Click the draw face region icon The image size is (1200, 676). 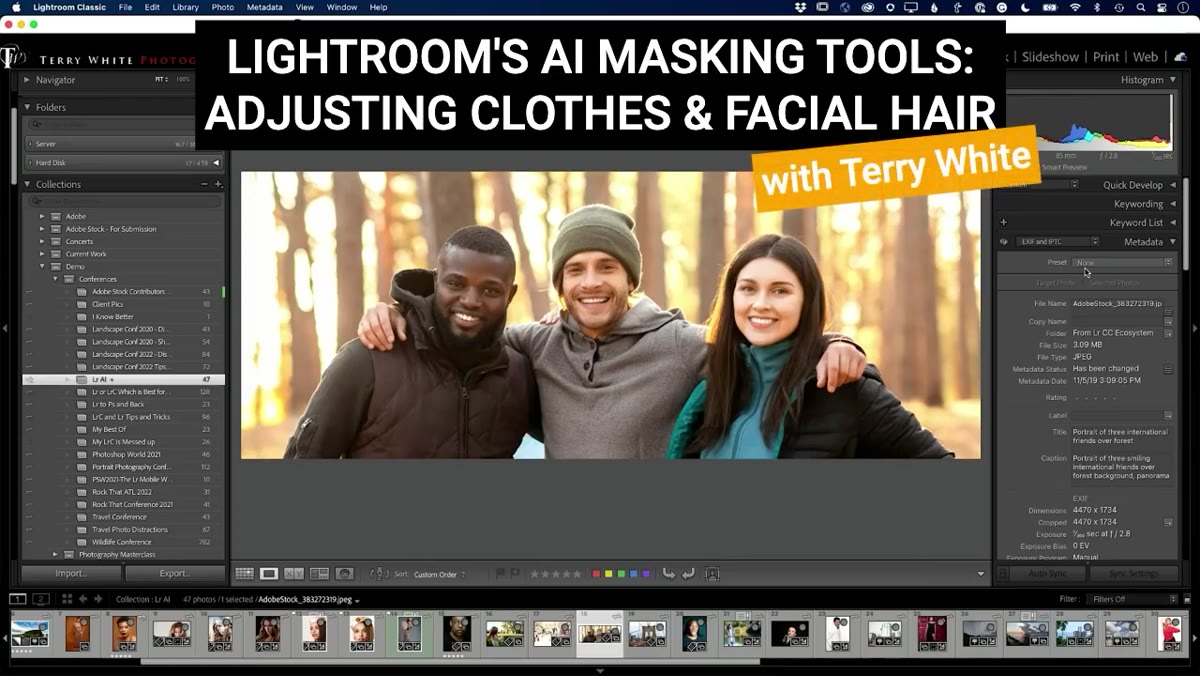coord(712,574)
